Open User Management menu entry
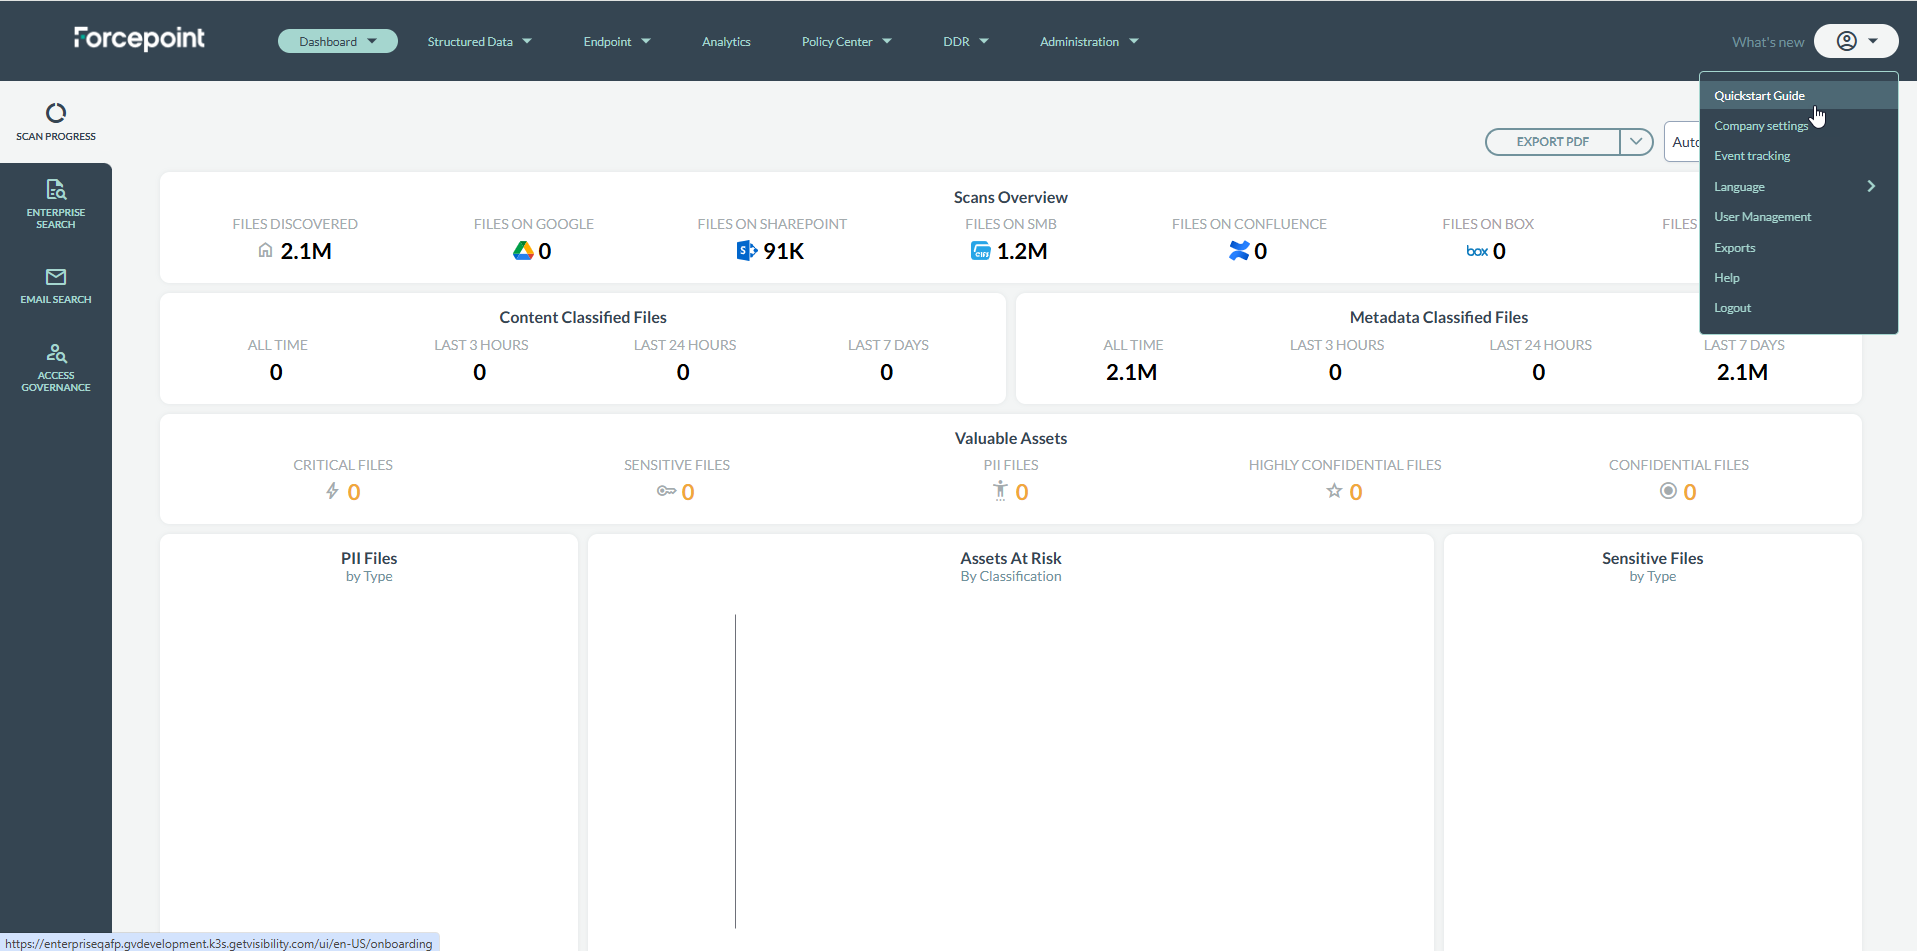 (x=1762, y=217)
